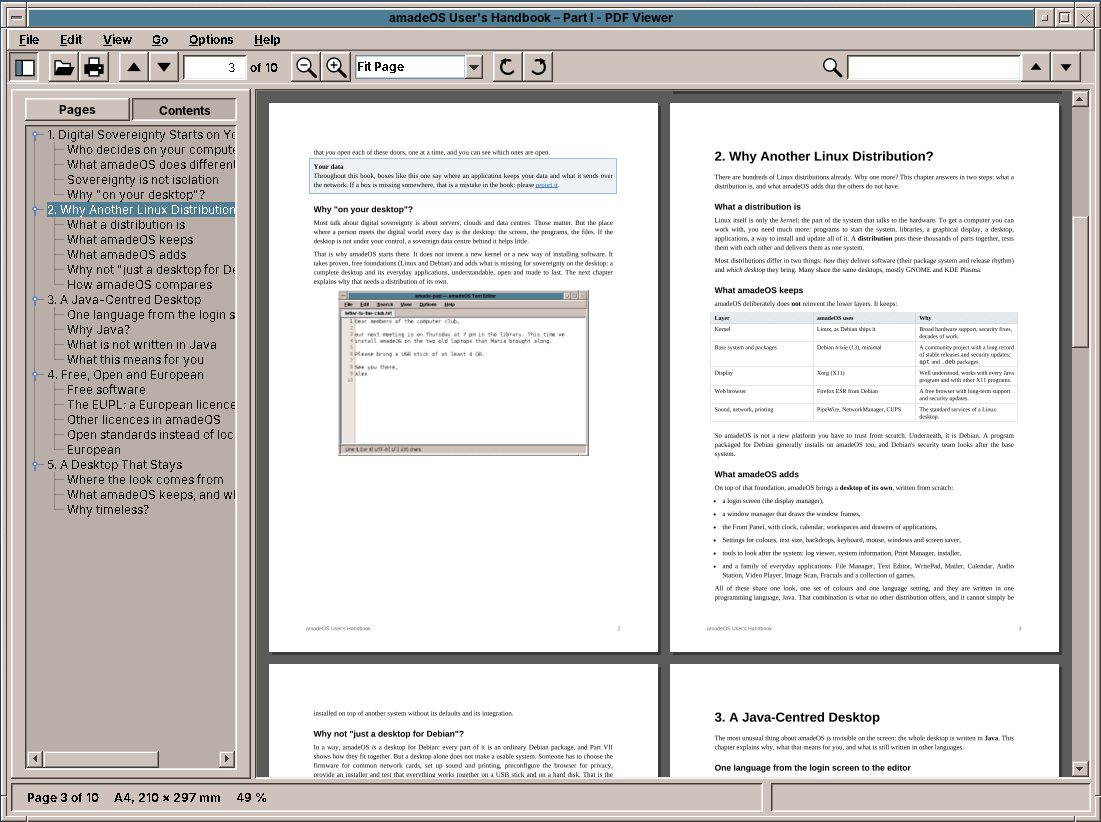Collapse chapter 3 A Java-Centred Desktop node
Image resolution: width=1101 pixels, height=822 pixels.
35,300
